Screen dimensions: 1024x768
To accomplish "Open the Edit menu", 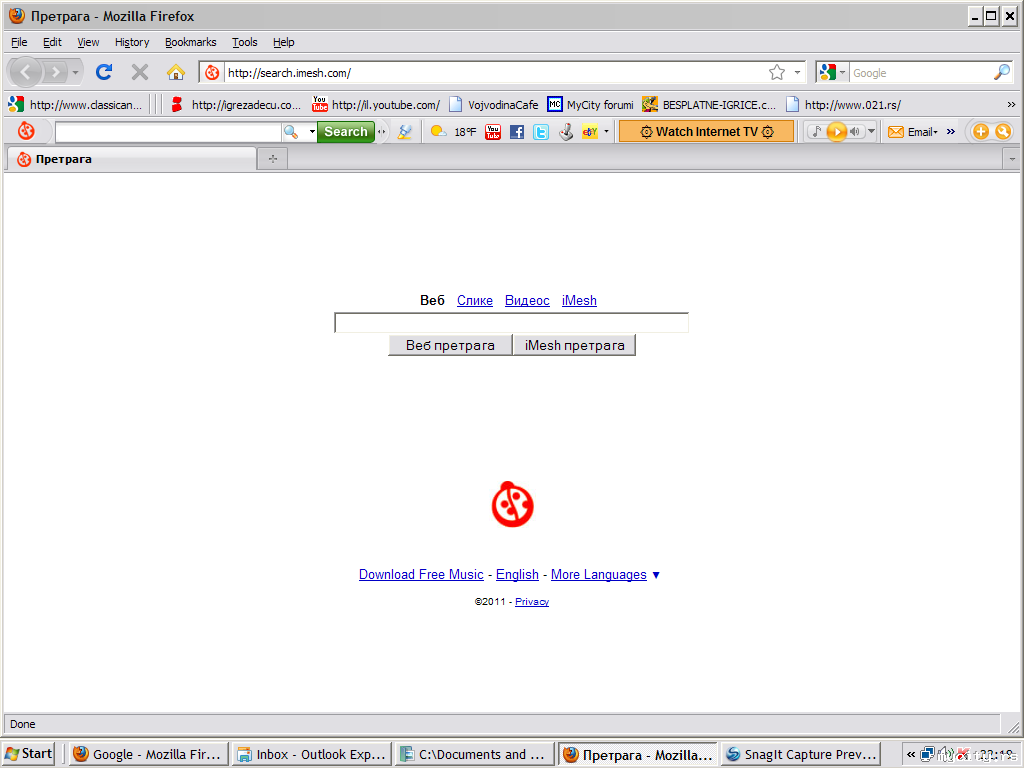I will pyautogui.click(x=52, y=42).
